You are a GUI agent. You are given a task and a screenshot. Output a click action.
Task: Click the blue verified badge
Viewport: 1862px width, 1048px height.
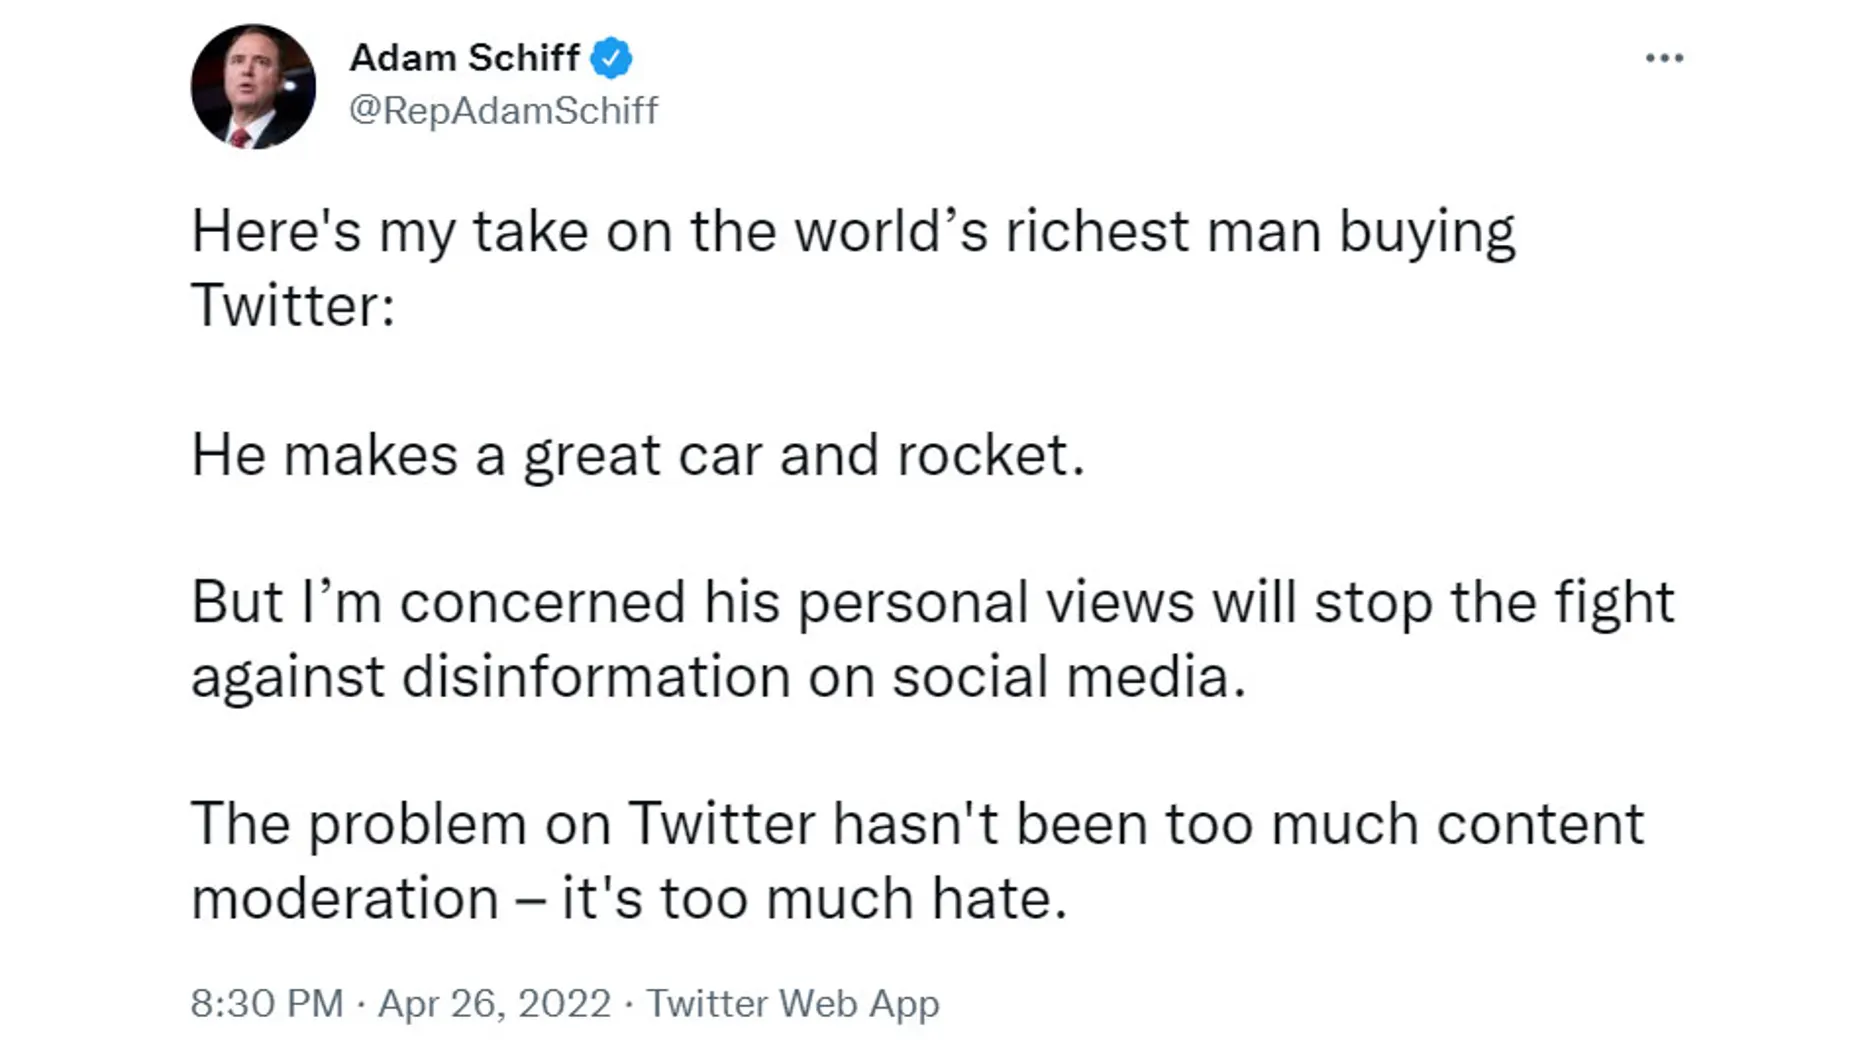(x=611, y=58)
